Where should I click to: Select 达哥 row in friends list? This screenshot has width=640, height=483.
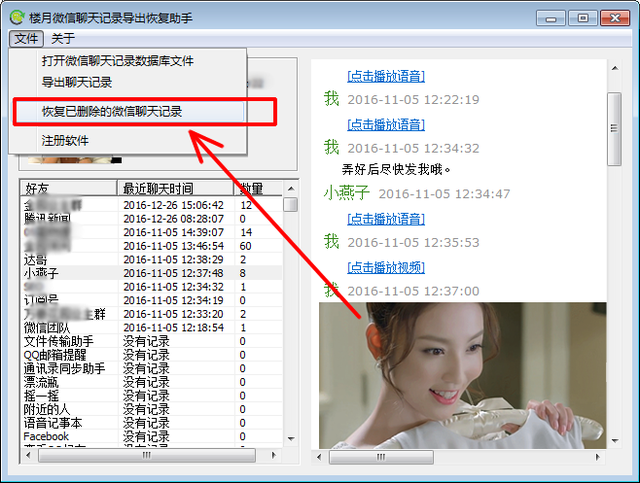pyautogui.click(x=151, y=260)
